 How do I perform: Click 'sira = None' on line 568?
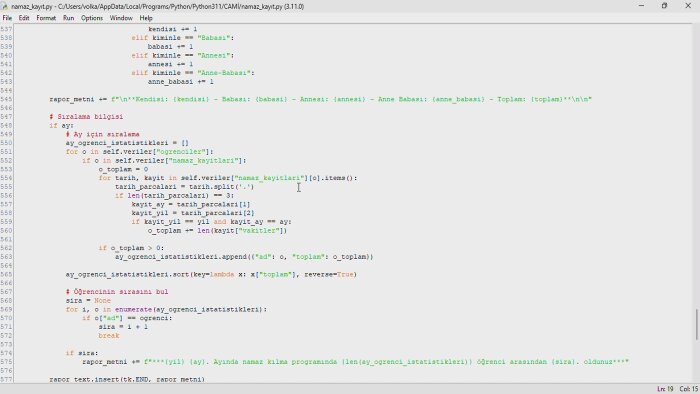click(x=88, y=301)
